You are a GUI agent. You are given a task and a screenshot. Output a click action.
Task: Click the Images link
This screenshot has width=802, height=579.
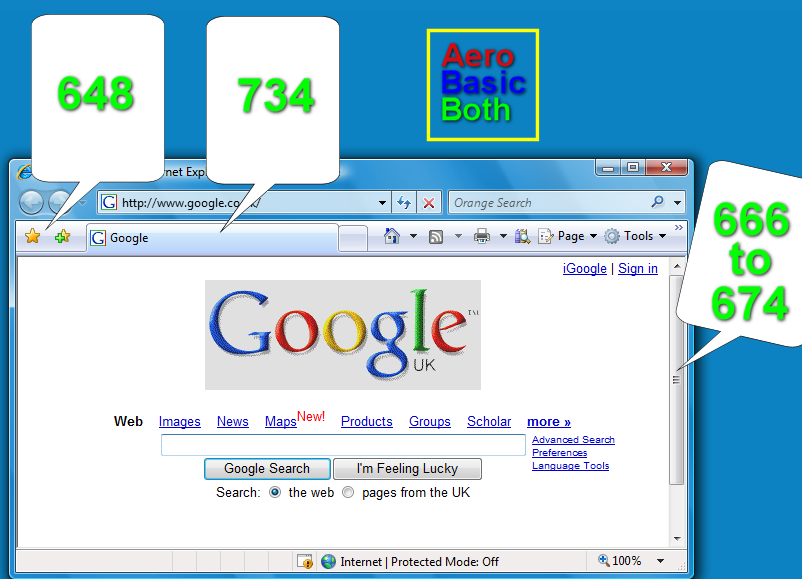(180, 421)
